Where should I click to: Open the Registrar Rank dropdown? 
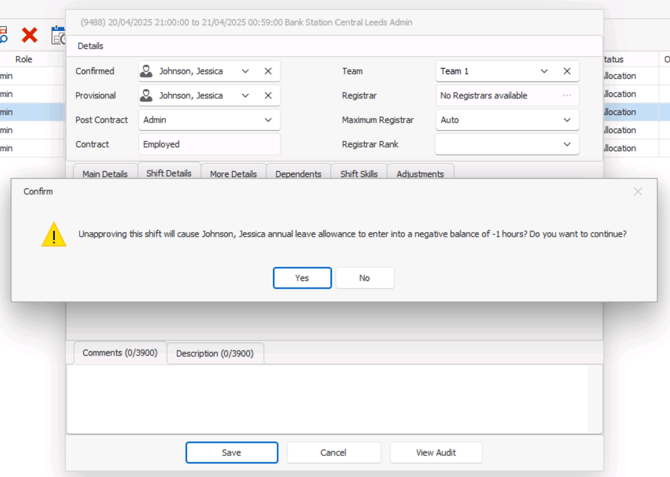[x=567, y=144]
